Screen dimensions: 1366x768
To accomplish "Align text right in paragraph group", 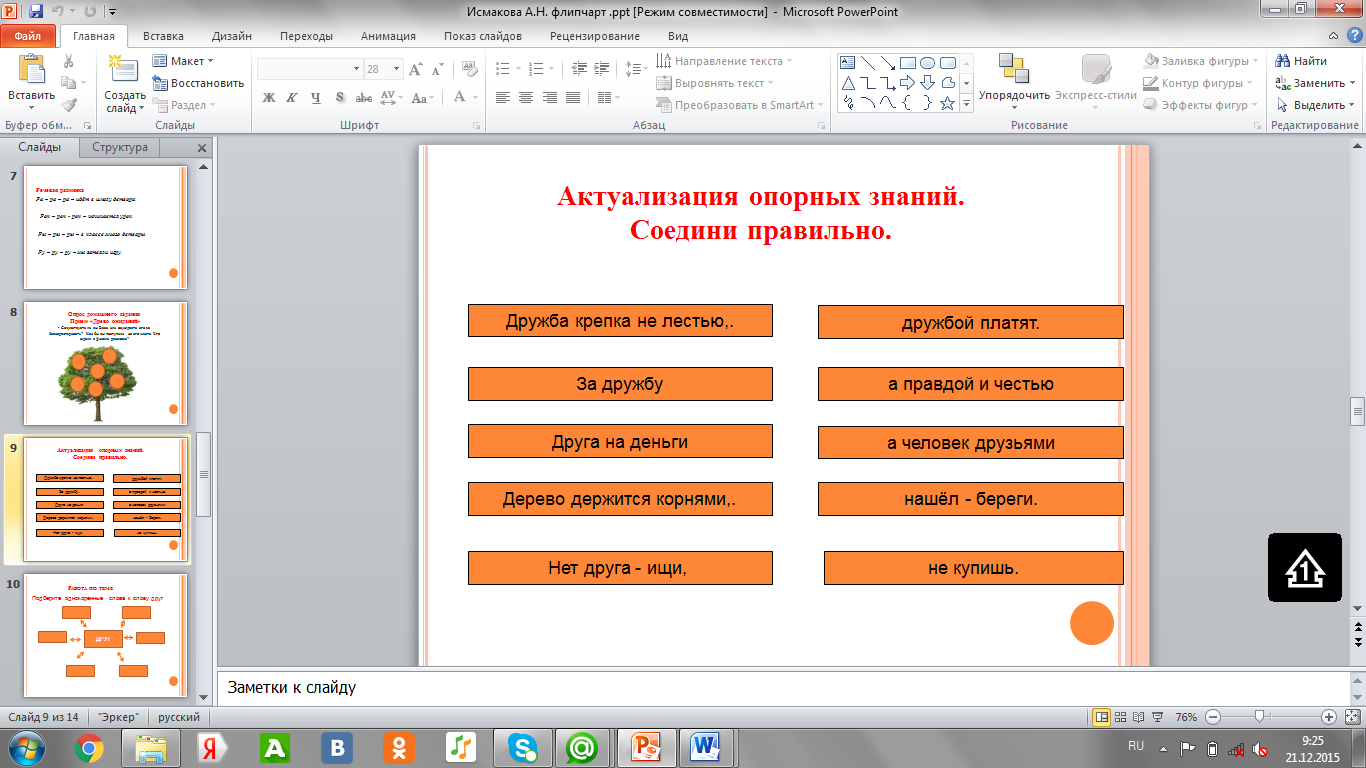I will pyautogui.click(x=549, y=97).
